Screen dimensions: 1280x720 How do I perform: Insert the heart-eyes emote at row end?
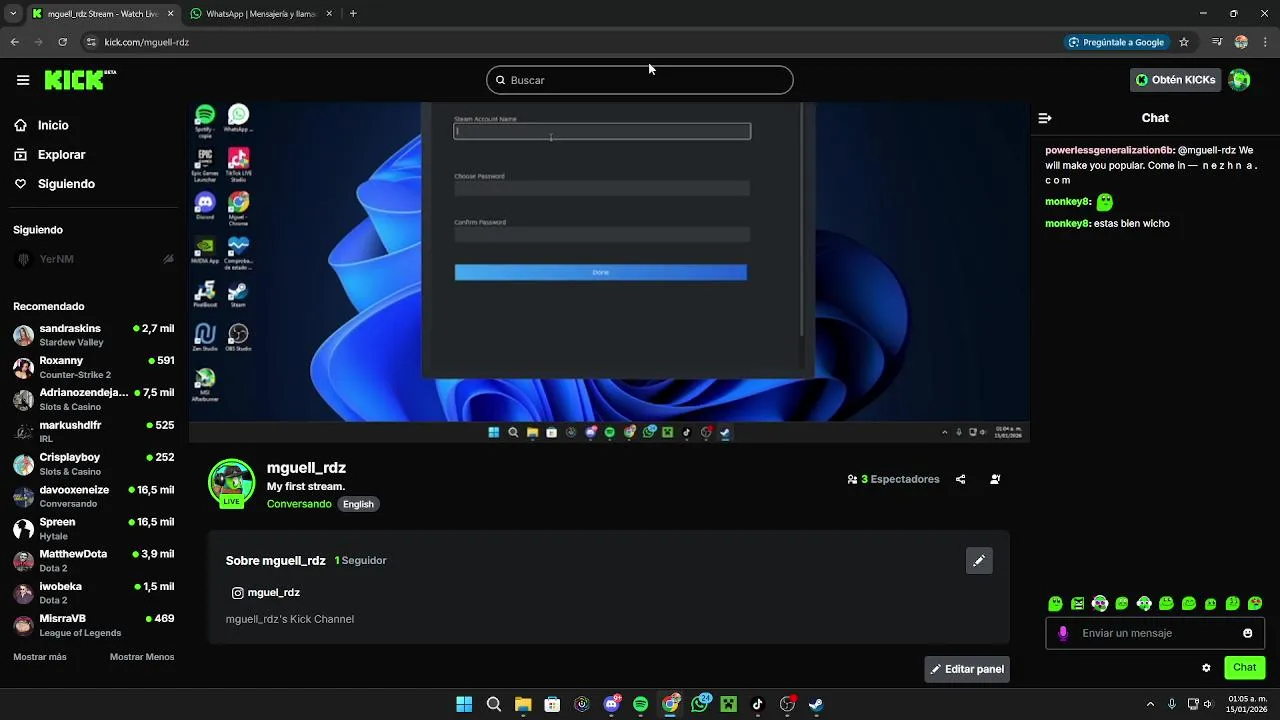[x=1255, y=604]
